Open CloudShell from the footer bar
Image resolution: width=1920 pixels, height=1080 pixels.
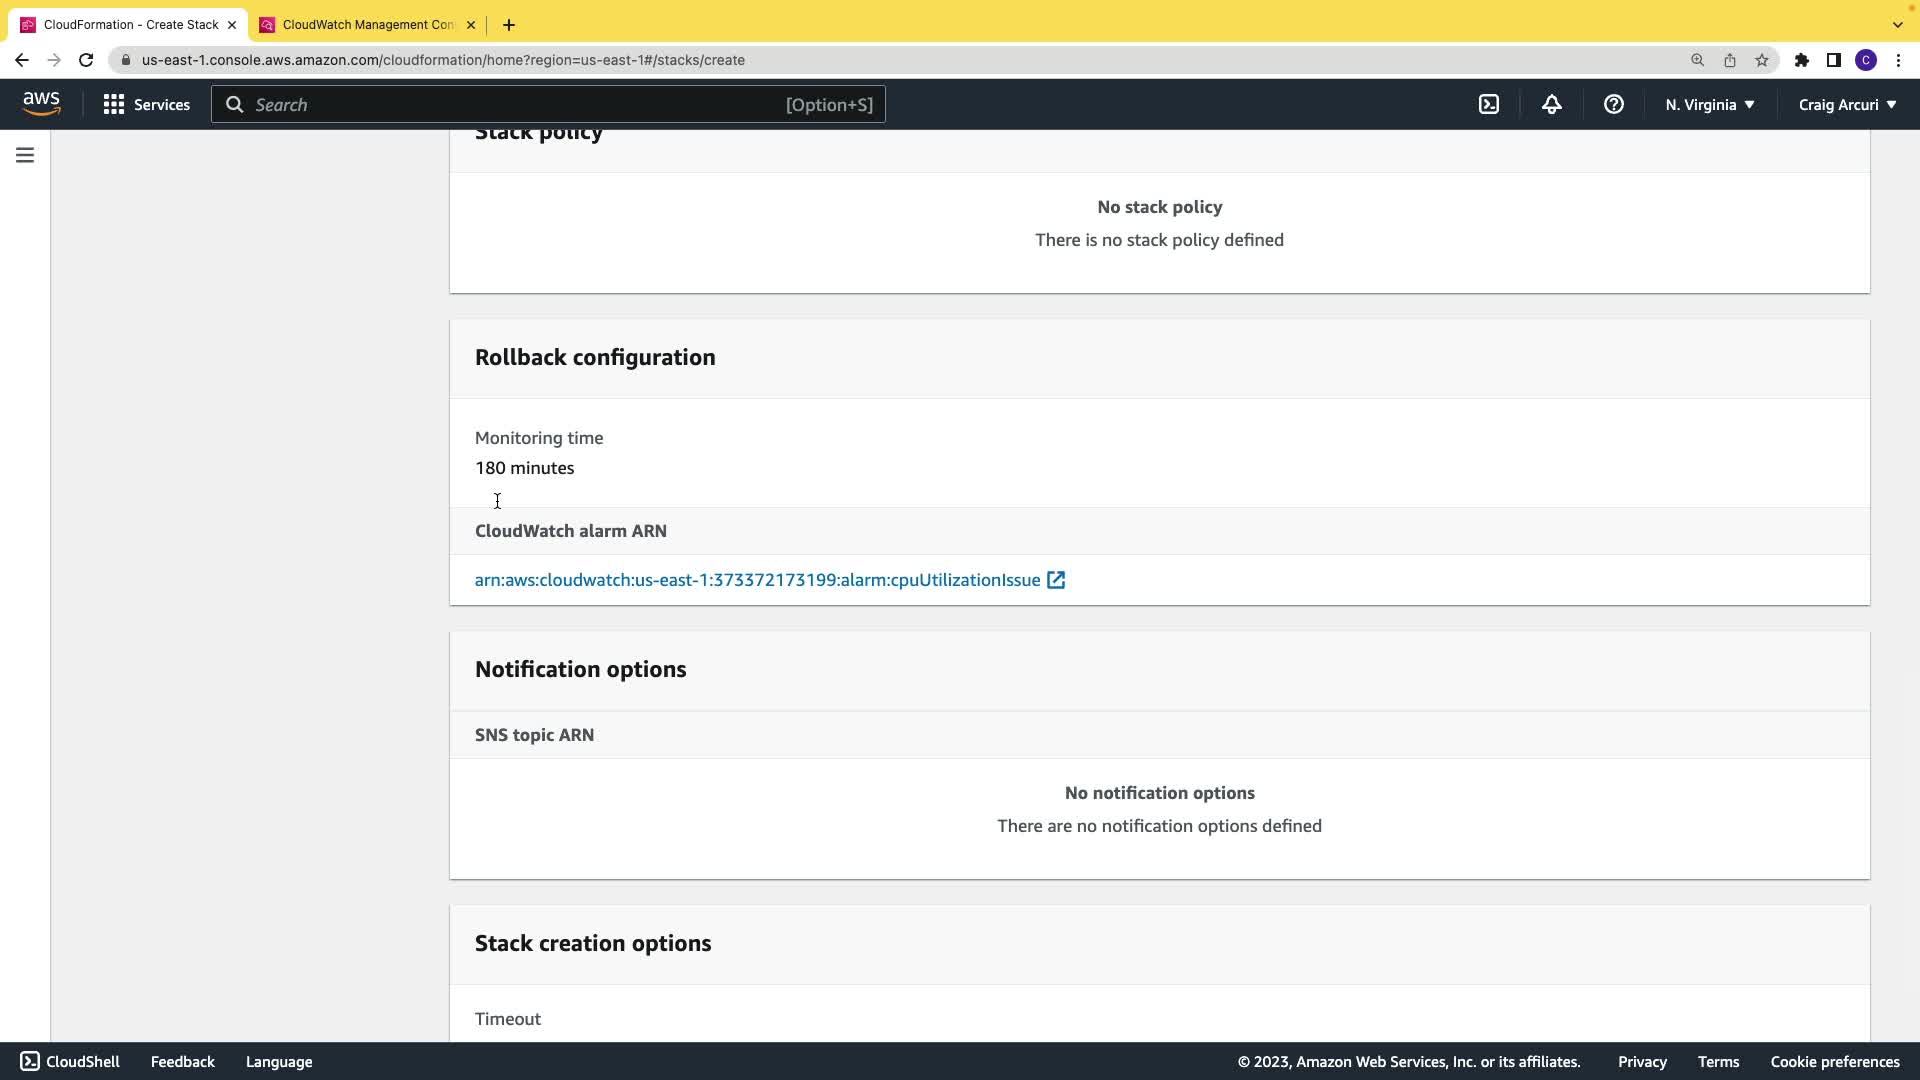[70, 1062]
